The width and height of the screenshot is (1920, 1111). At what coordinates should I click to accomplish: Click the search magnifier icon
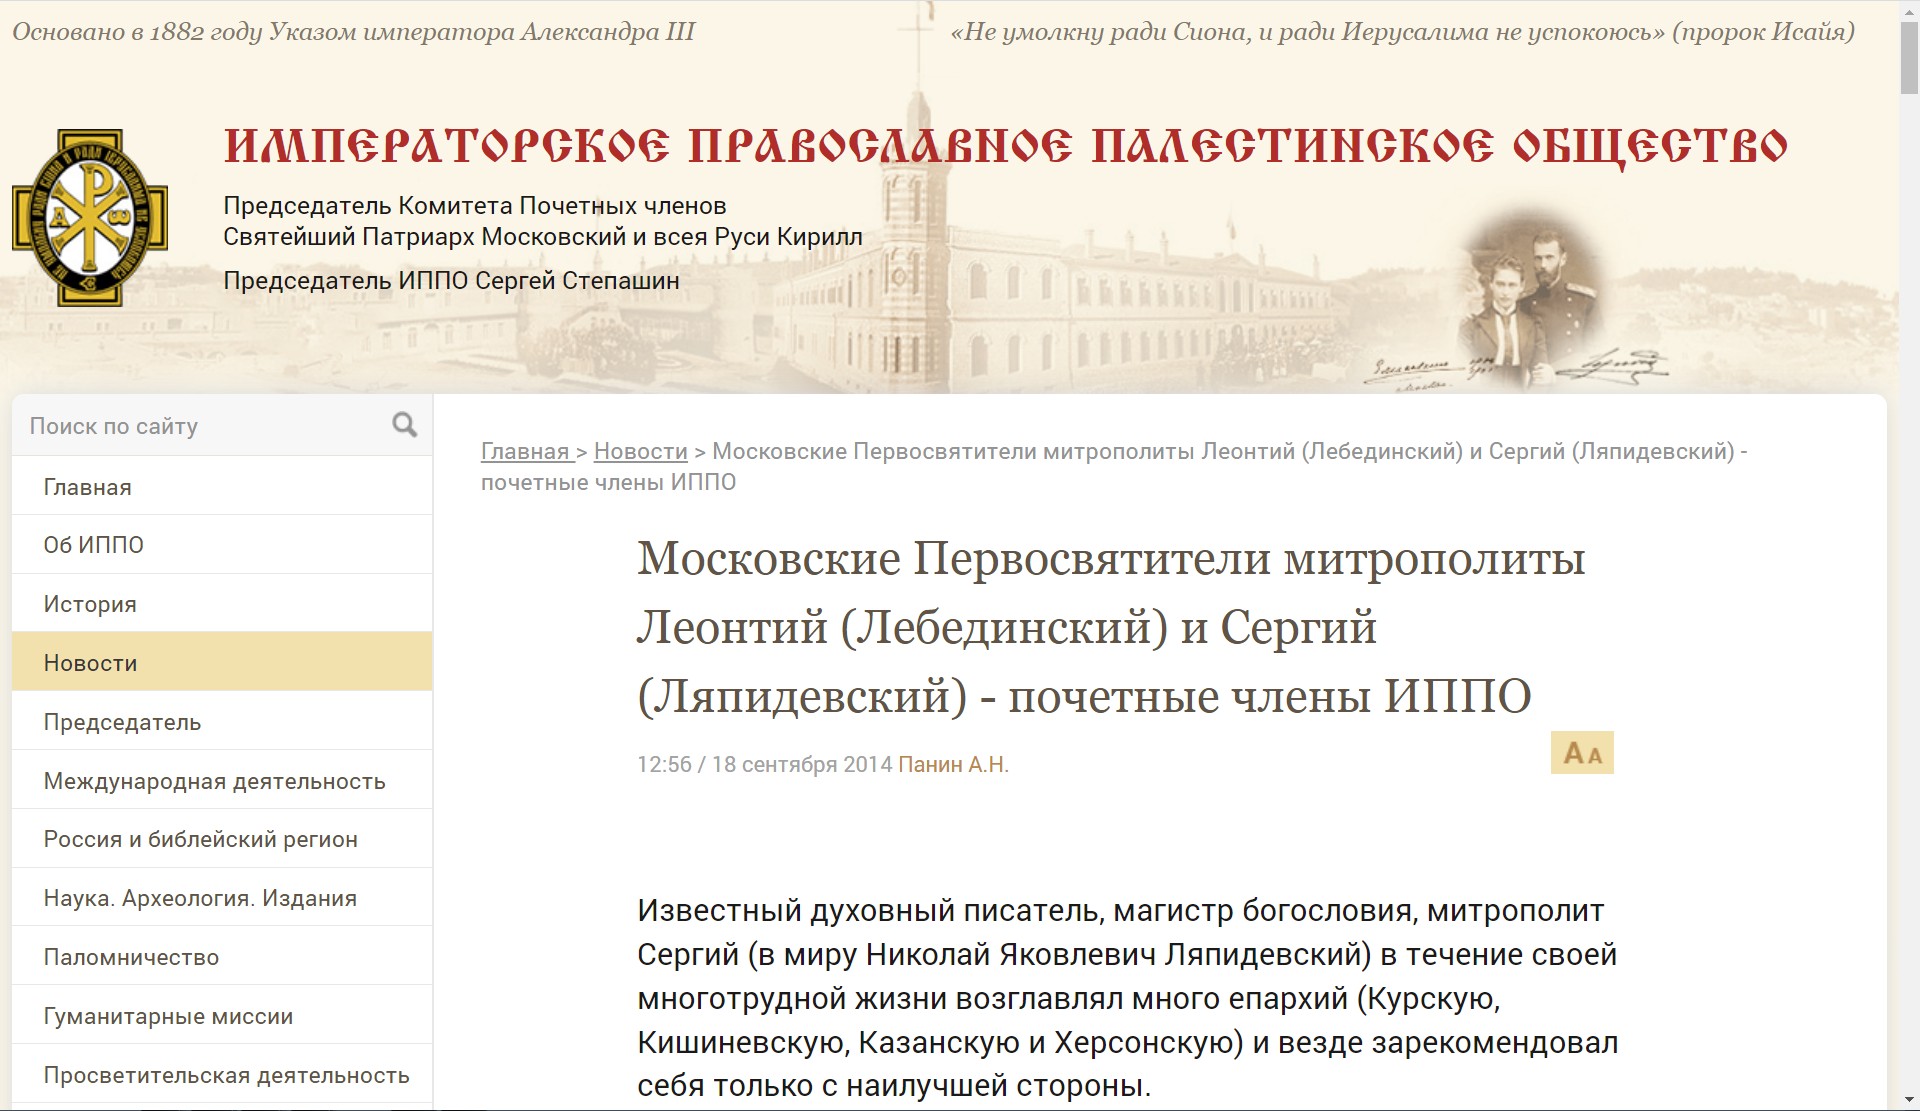click(404, 425)
